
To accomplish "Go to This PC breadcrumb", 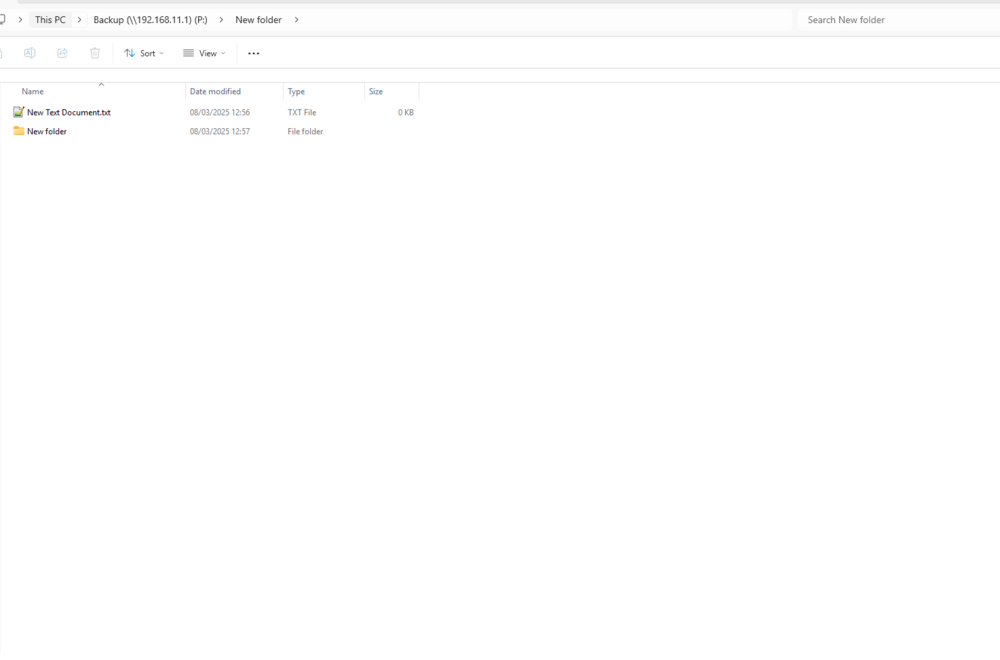I will (50, 20).
